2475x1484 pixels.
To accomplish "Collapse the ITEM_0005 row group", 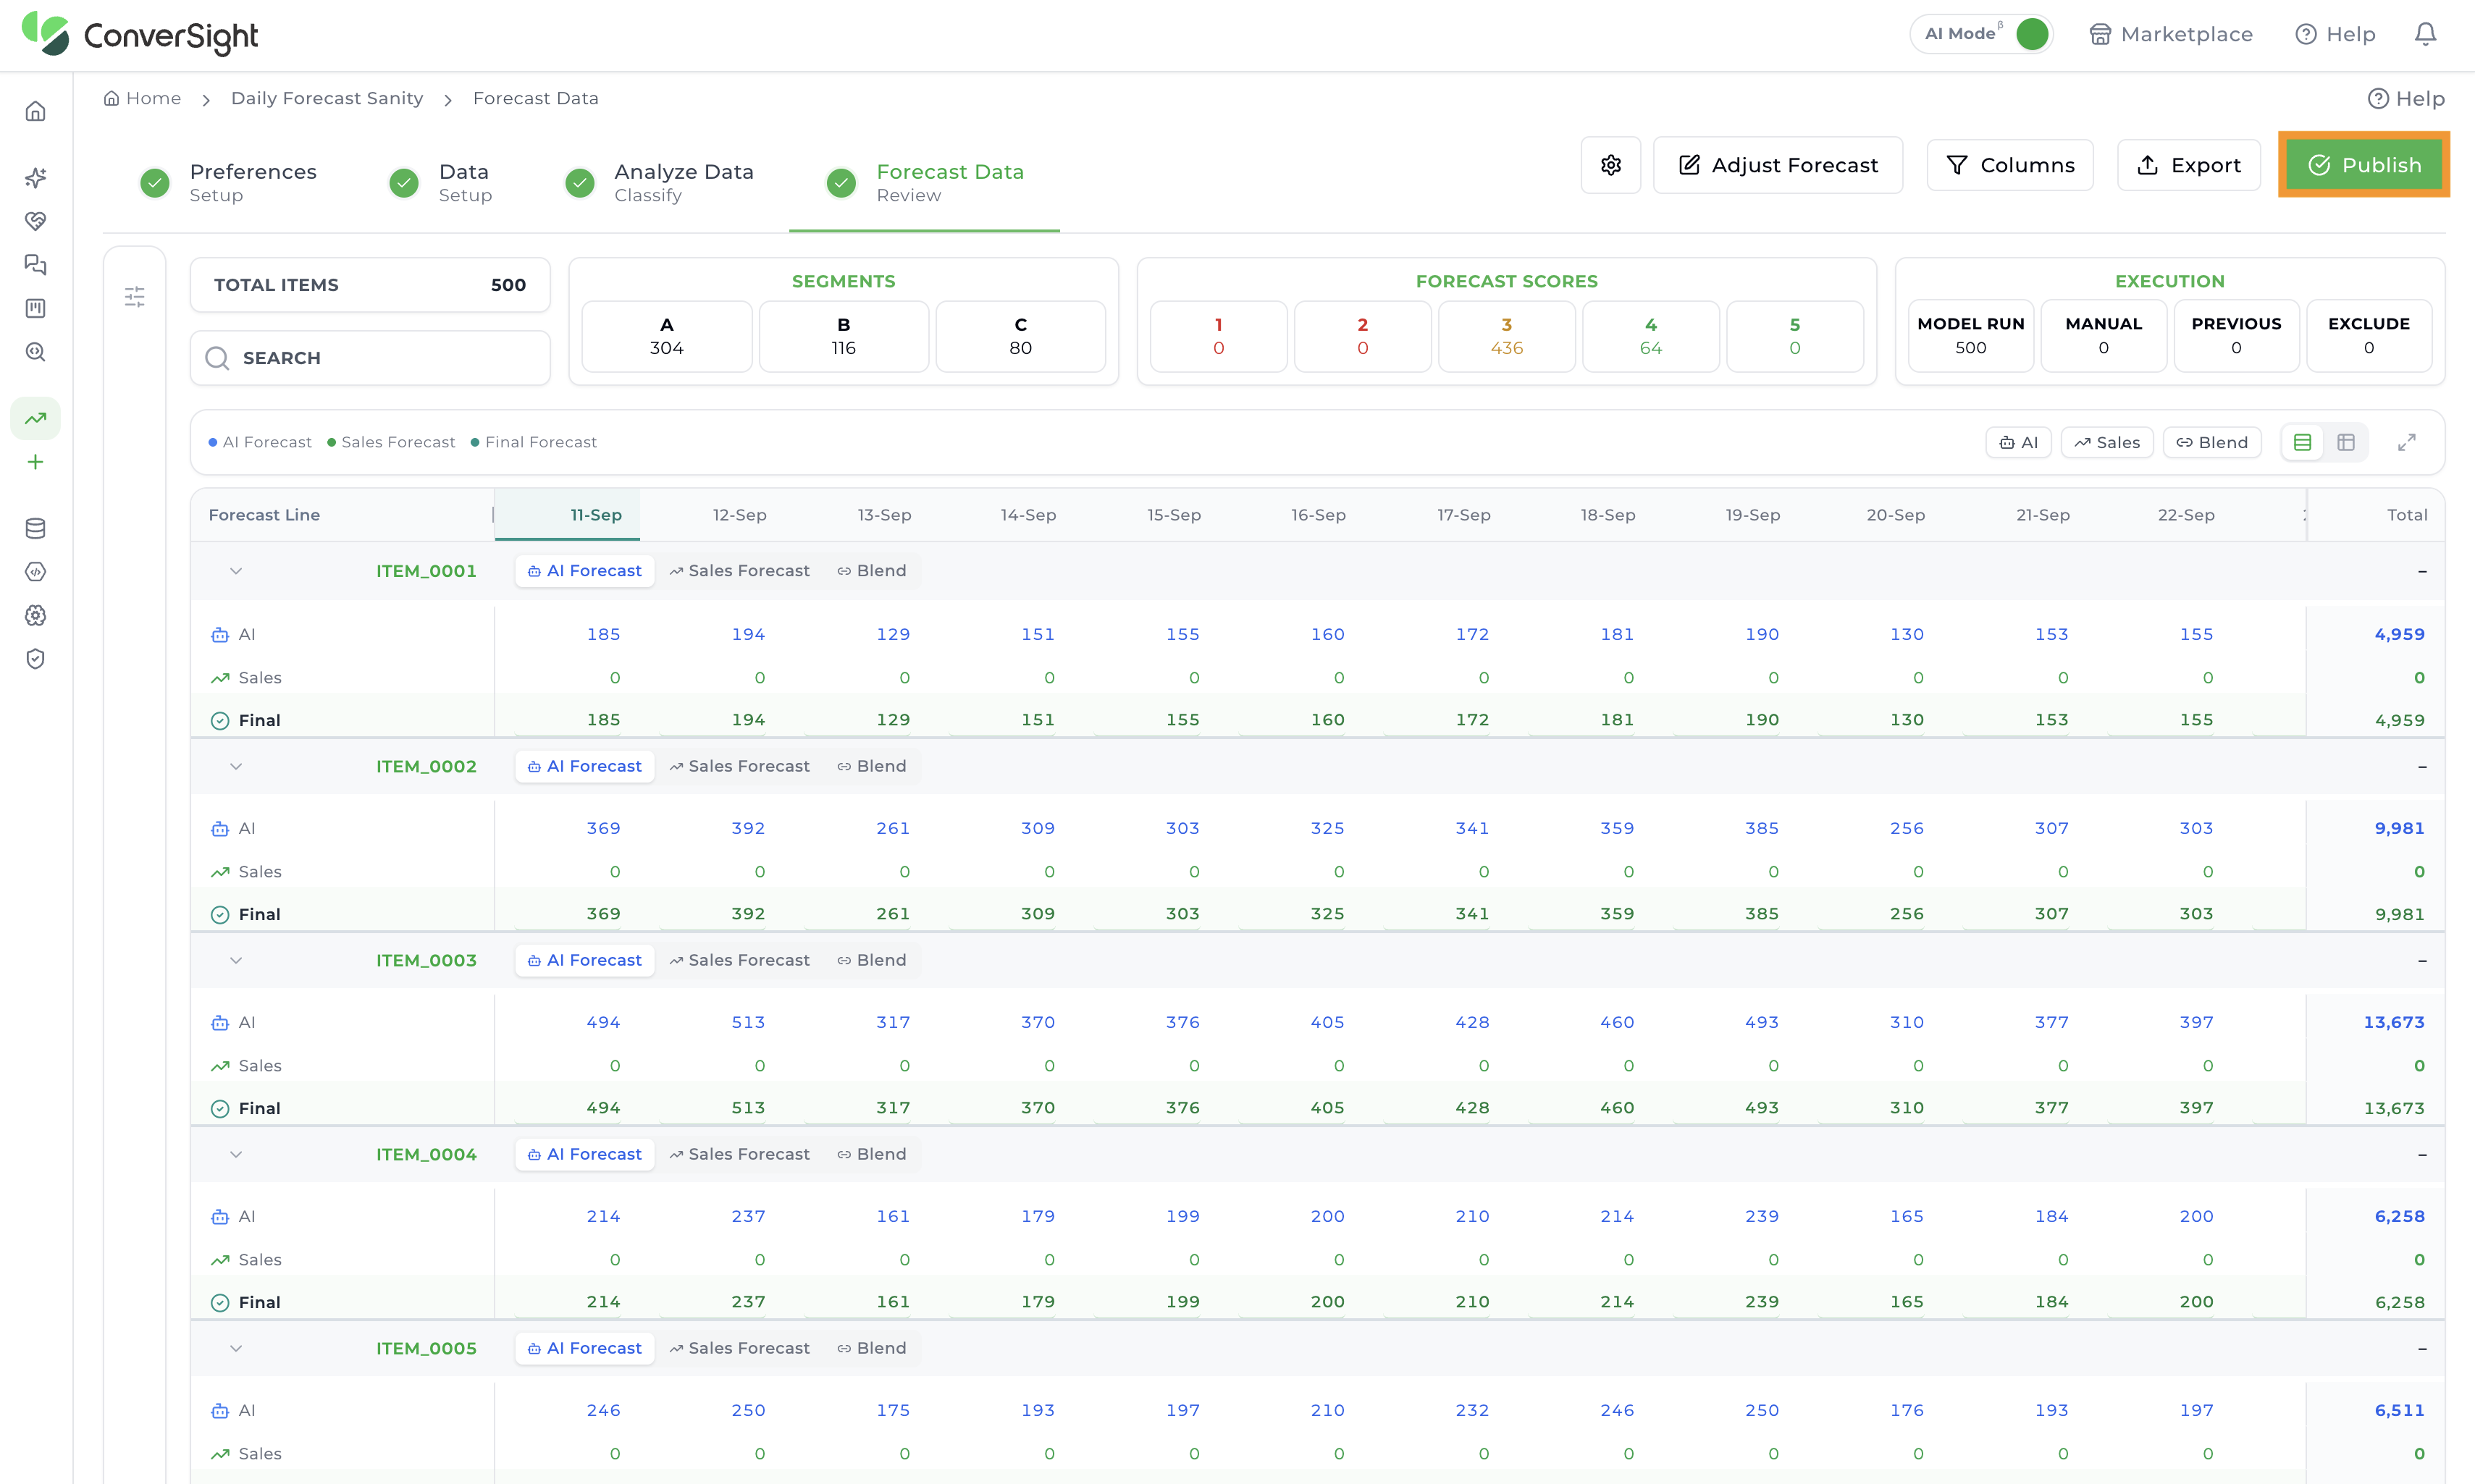I will click(x=236, y=1348).
